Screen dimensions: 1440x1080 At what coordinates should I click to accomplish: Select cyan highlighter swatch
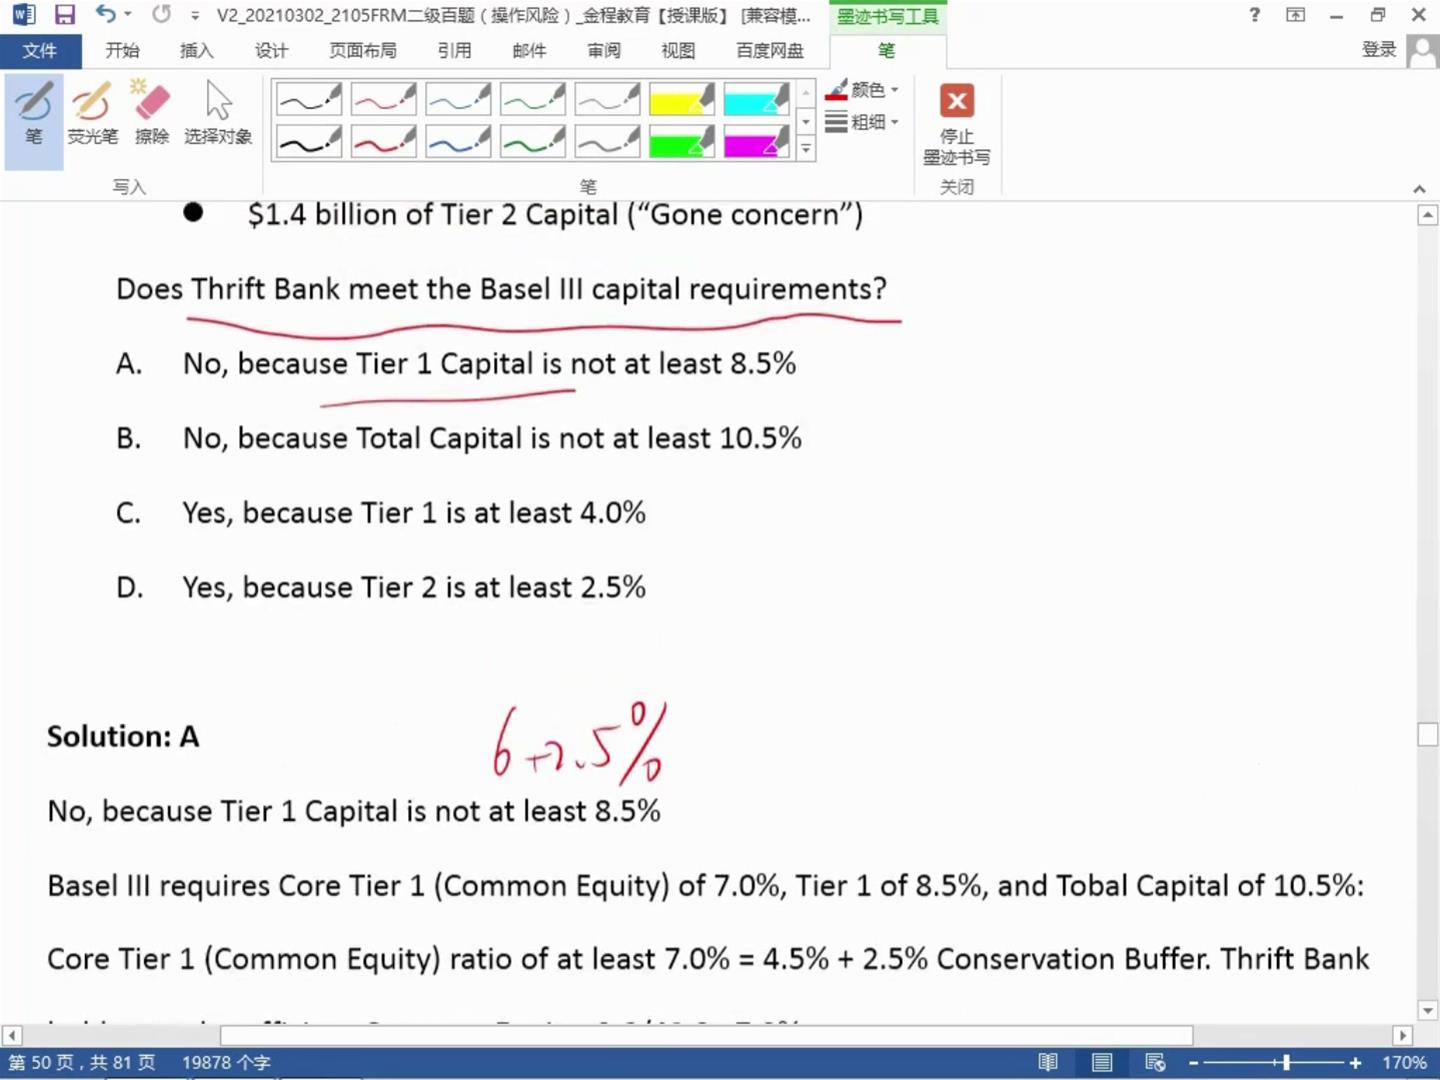point(756,100)
